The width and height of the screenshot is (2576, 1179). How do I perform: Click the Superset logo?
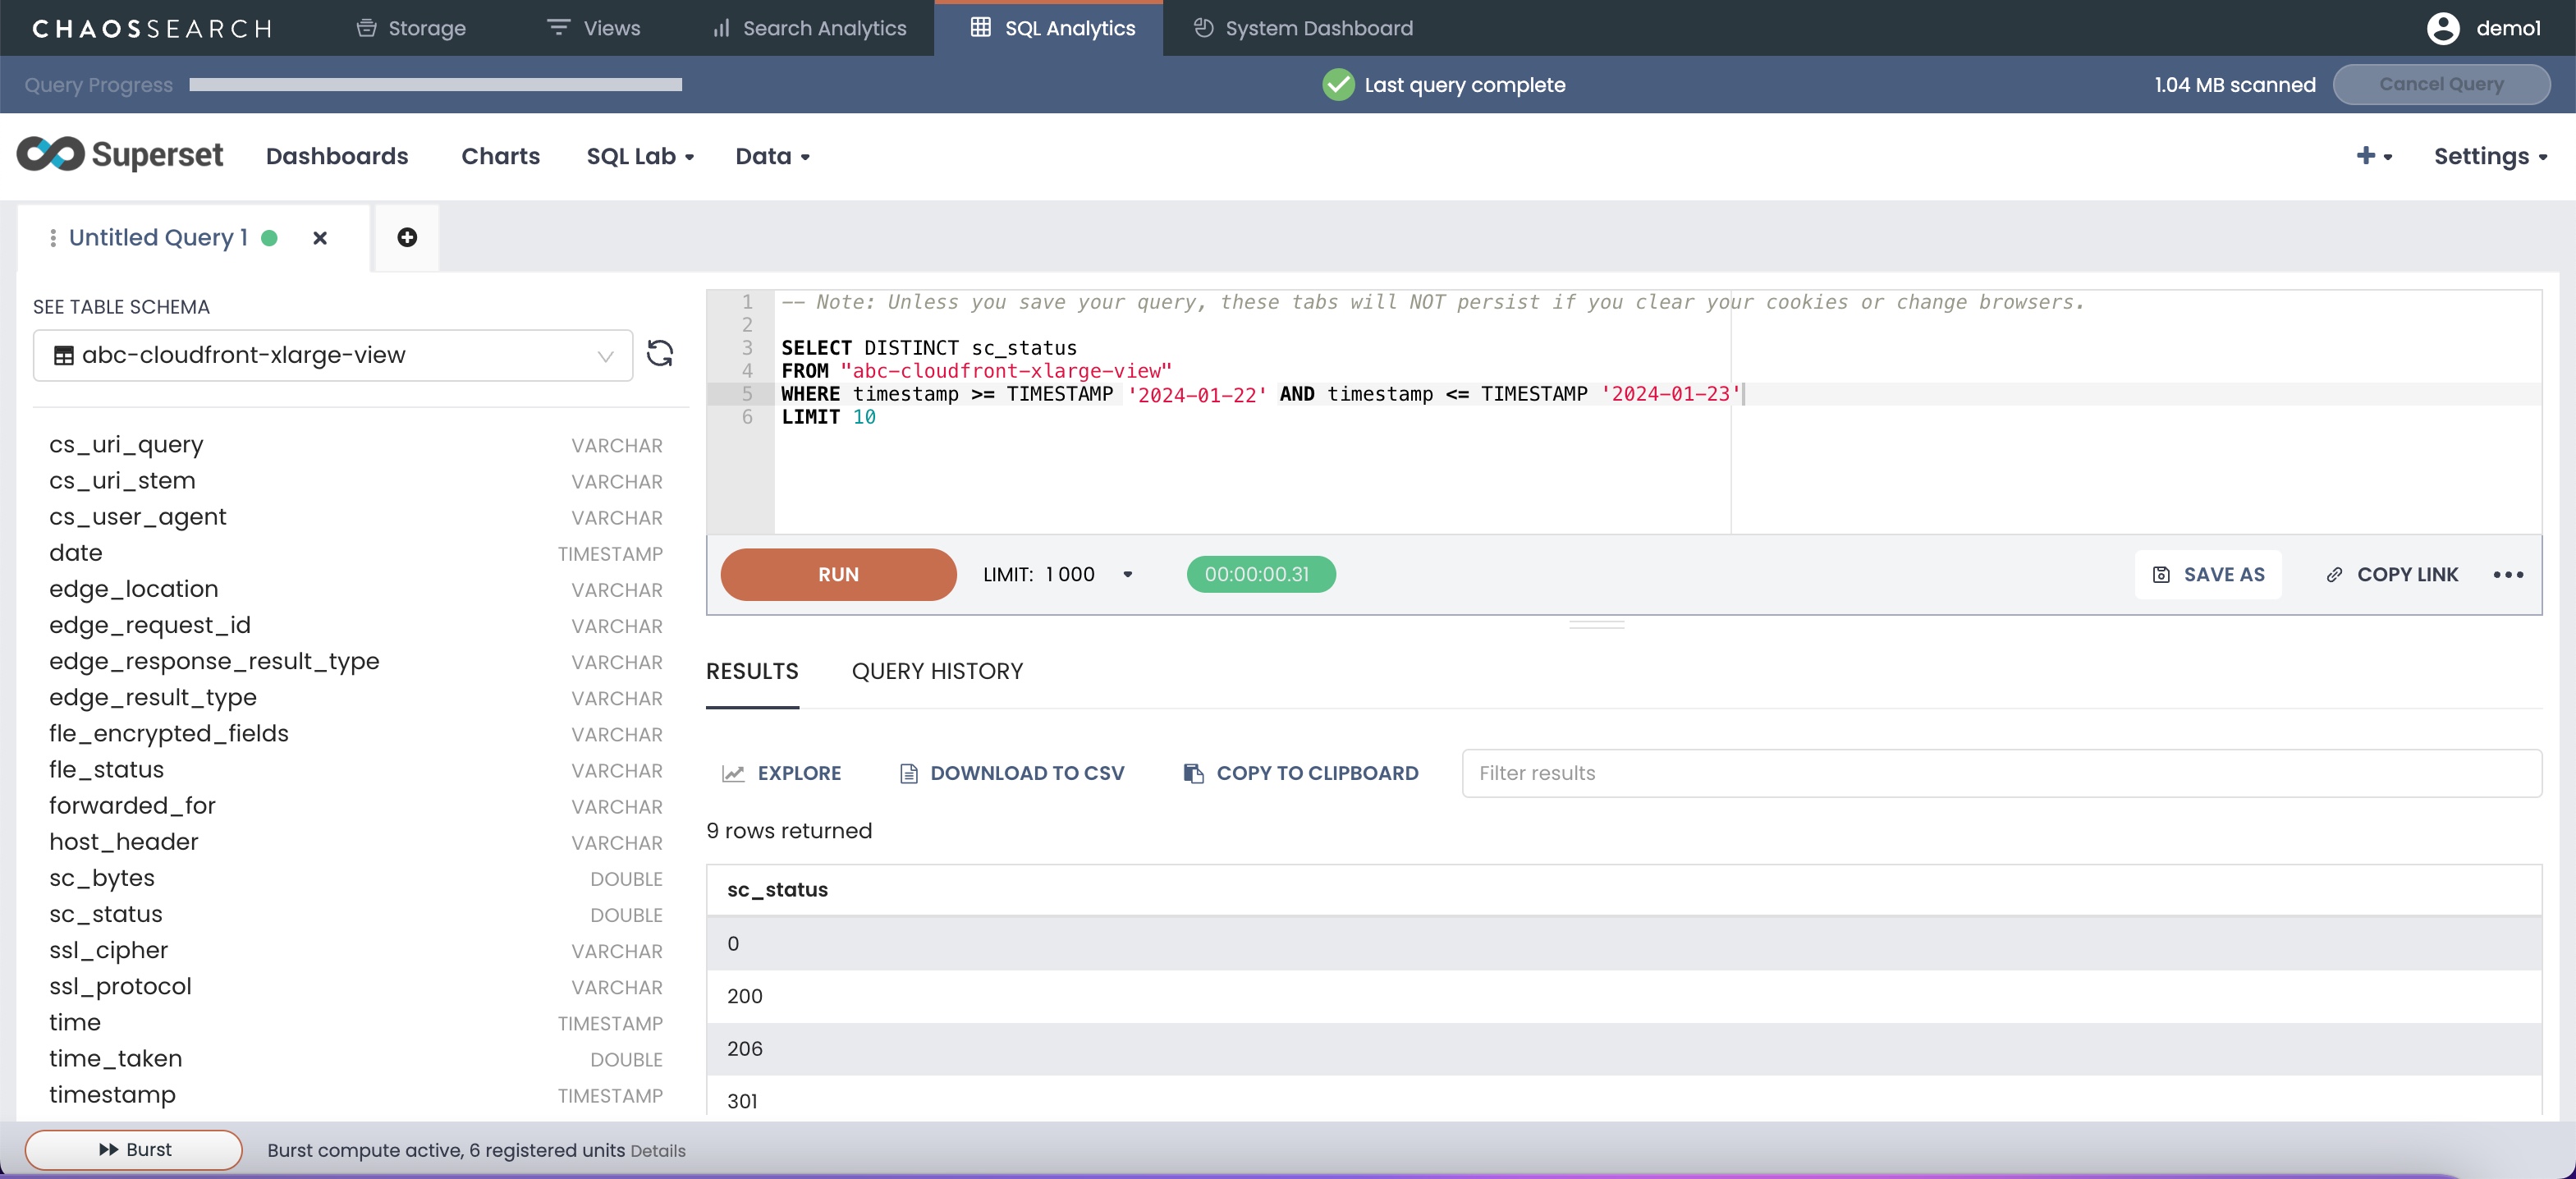point(120,155)
